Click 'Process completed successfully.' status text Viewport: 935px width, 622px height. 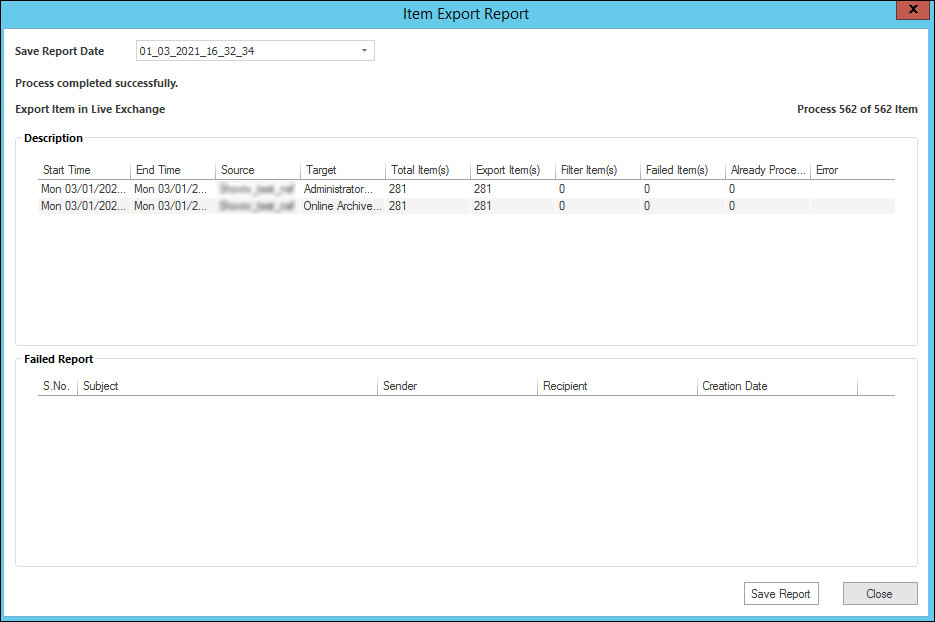97,83
